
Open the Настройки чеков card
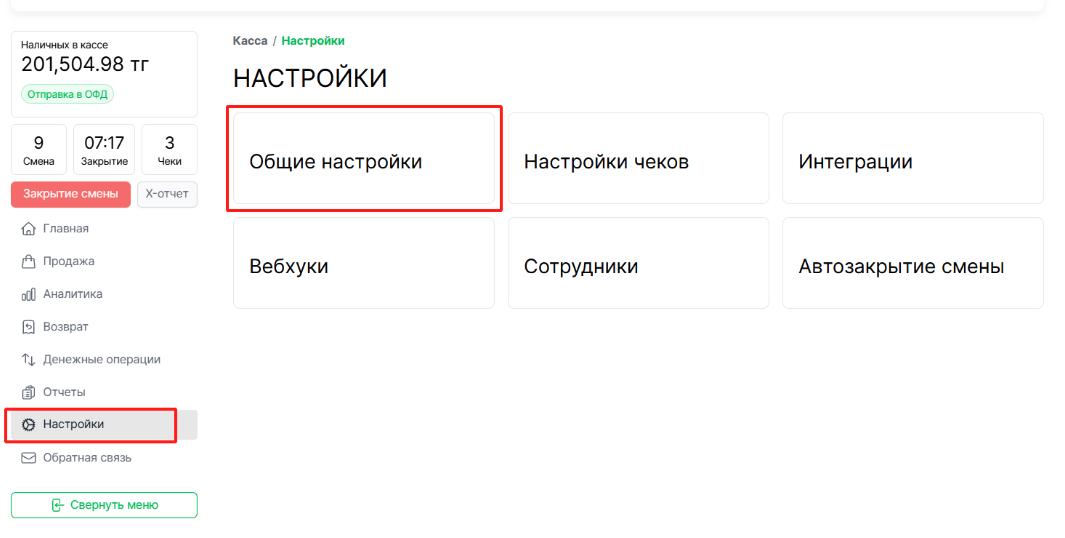[638, 158]
